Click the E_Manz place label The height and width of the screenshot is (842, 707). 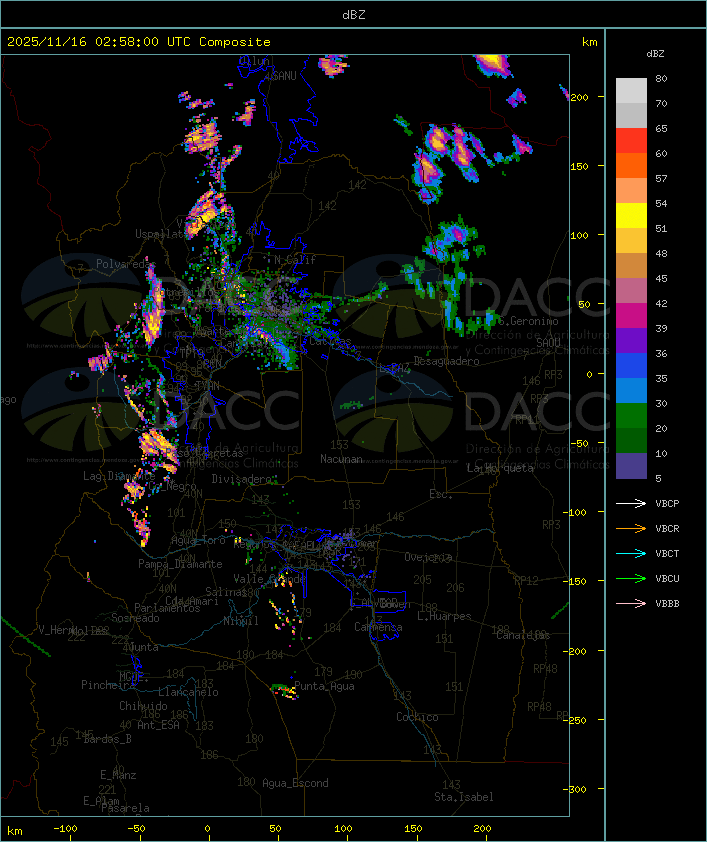tap(118, 775)
